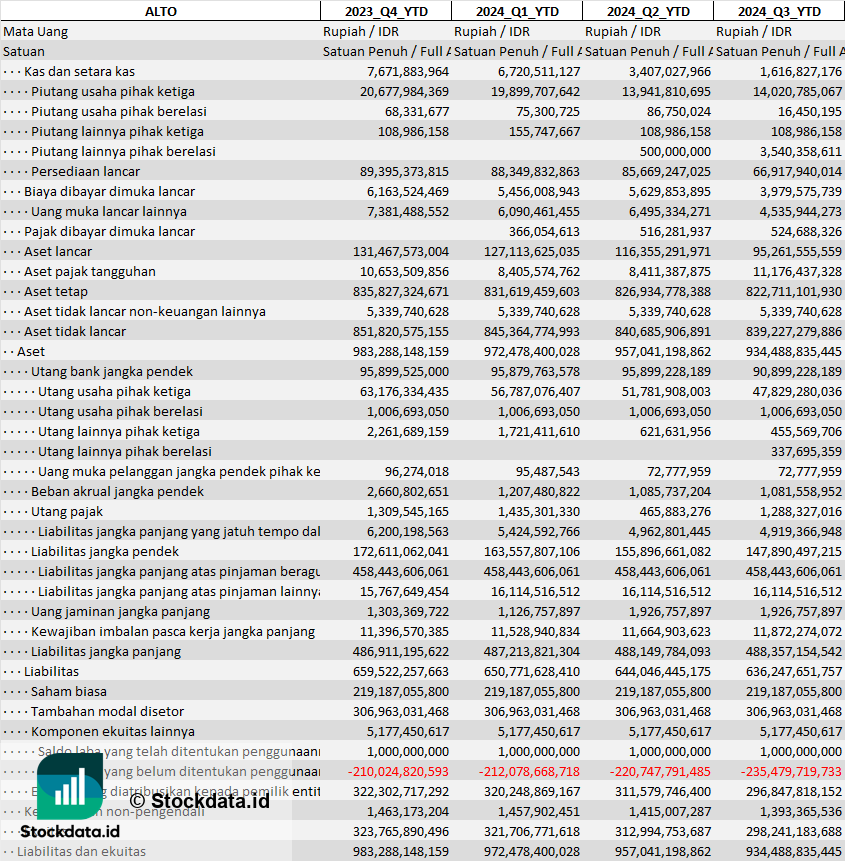Screen dimensions: 845x861
Task: Select Aset tidak lancar non-keuangan lainnya
Action: (144, 312)
